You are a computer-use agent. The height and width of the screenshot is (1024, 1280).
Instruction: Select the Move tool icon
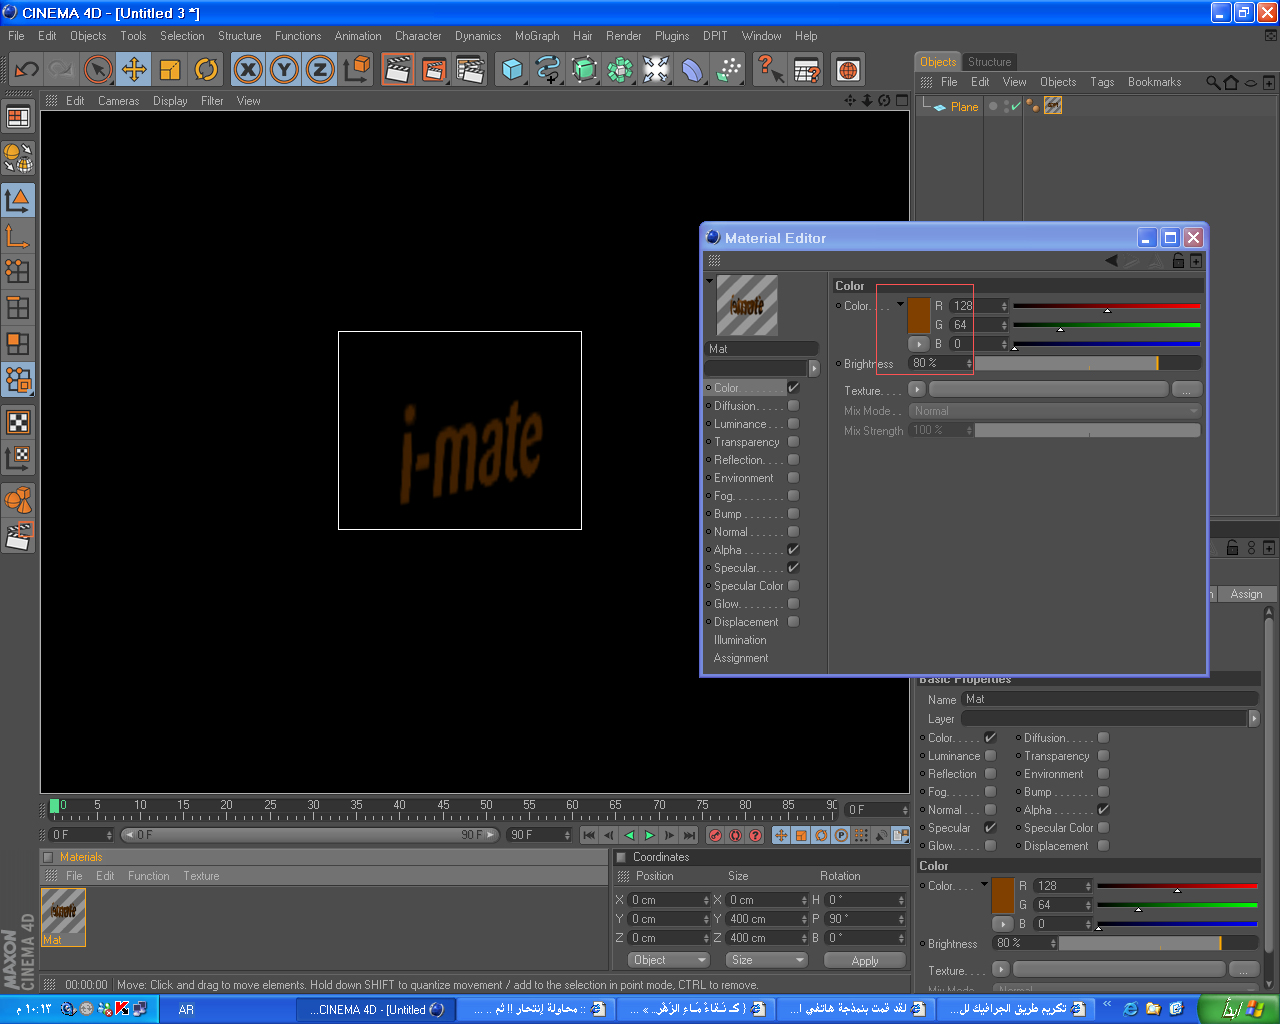[x=134, y=69]
